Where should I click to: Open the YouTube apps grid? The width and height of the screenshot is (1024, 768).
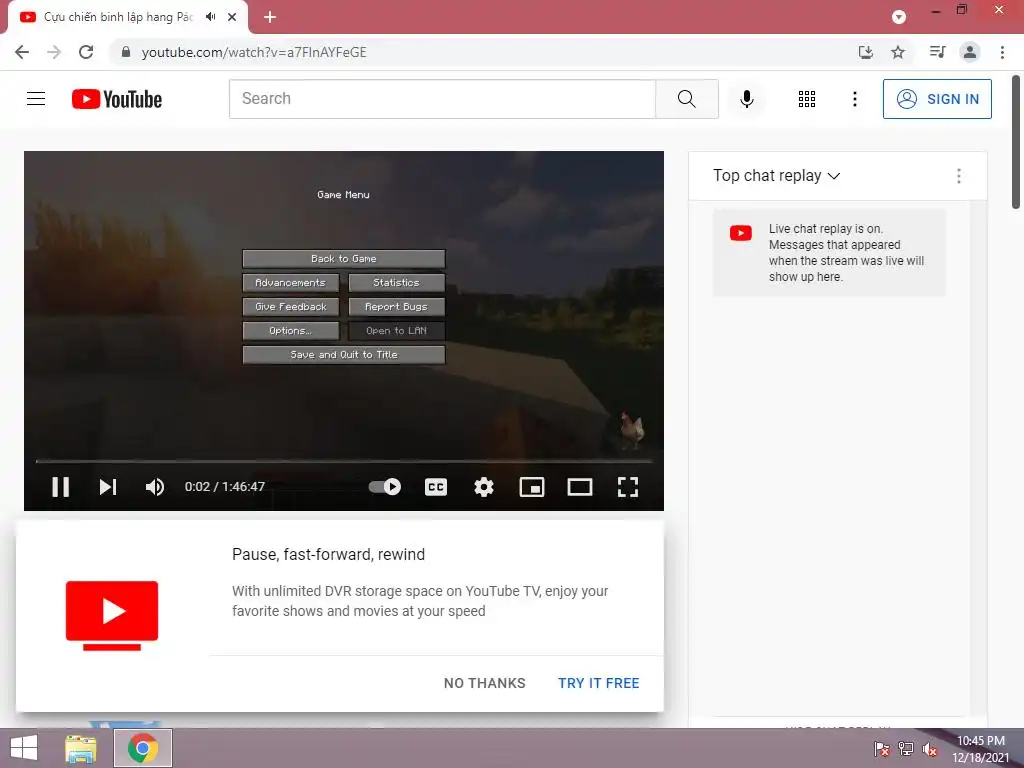click(x=807, y=99)
